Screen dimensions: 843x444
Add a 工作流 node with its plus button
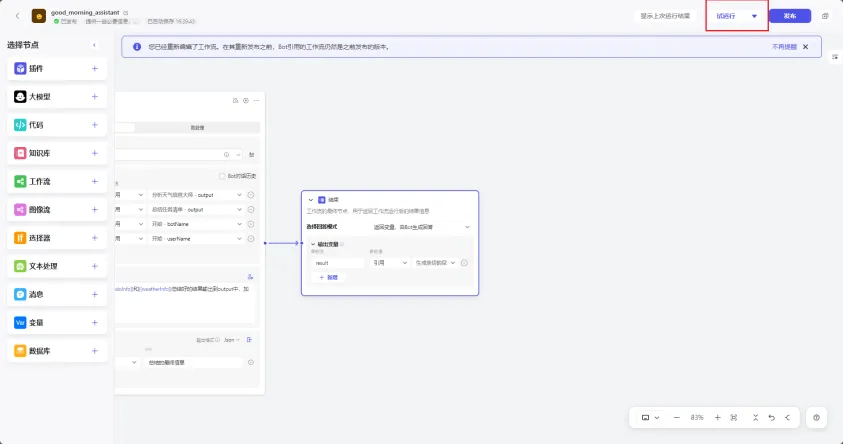[95, 181]
